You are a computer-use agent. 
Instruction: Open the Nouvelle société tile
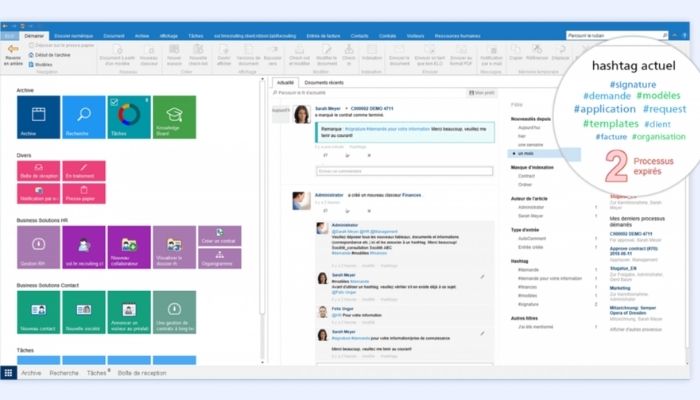pos(84,312)
